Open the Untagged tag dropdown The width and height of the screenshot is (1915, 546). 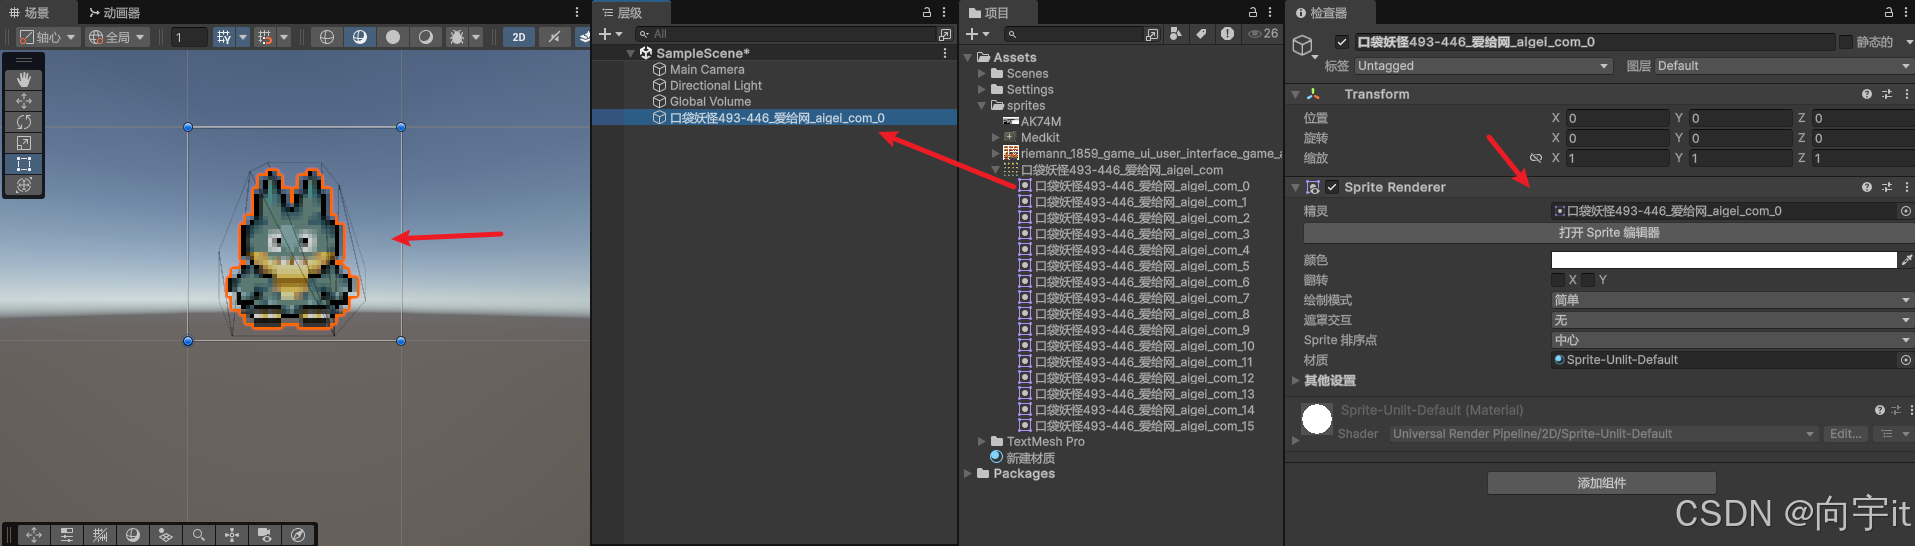coord(1484,66)
